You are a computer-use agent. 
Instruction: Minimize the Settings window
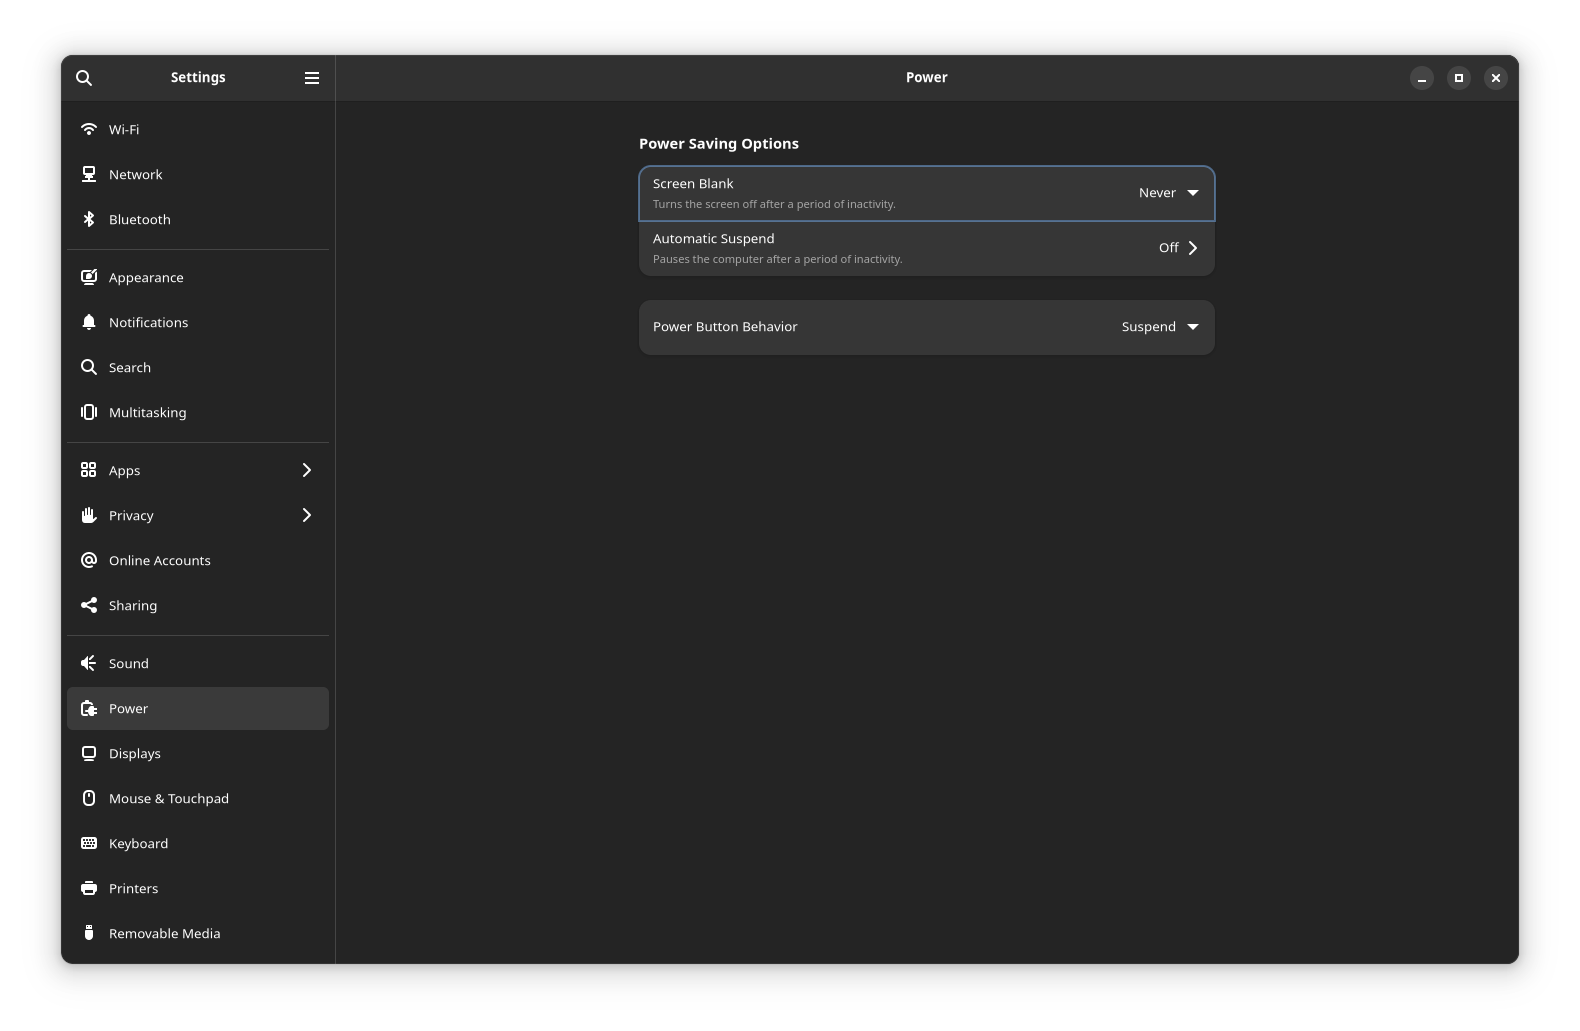(1422, 78)
